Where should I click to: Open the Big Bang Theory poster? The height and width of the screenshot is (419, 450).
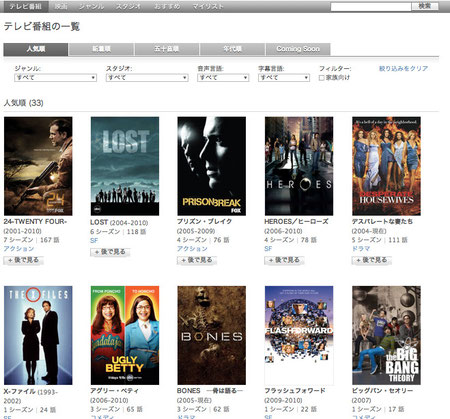click(x=386, y=335)
